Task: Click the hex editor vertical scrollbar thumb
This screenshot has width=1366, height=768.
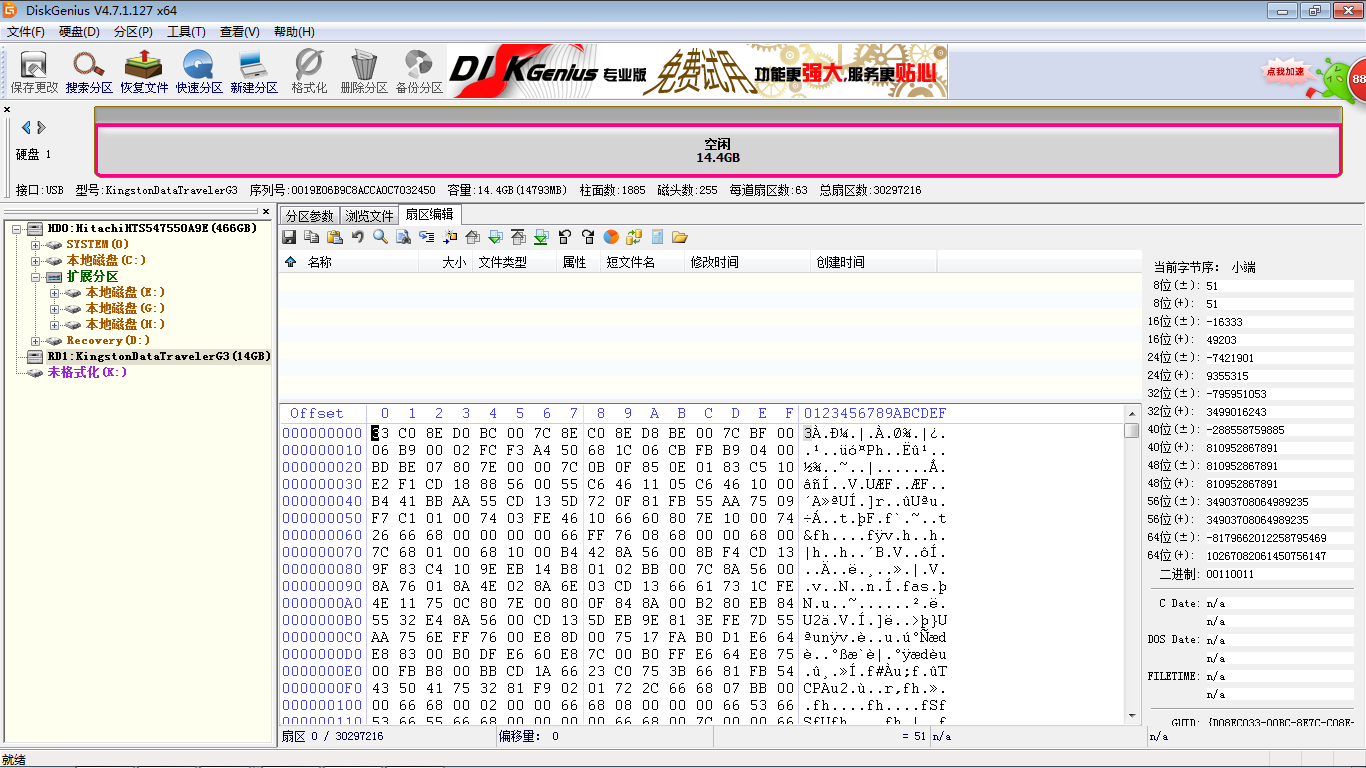Action: click(x=1132, y=431)
